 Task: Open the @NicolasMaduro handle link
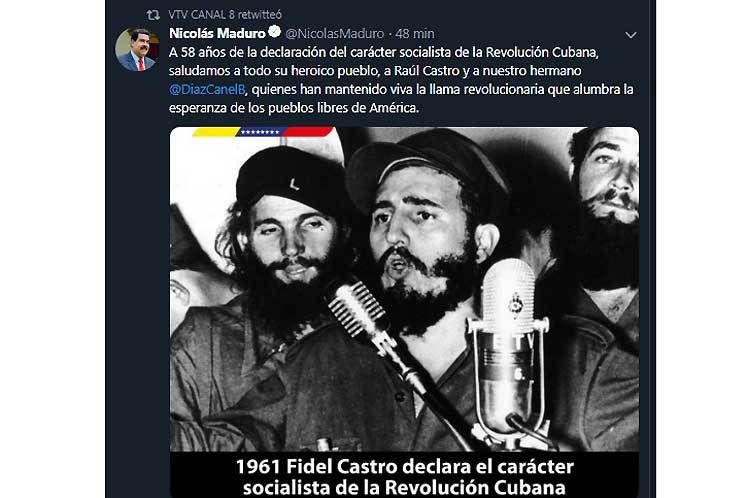(x=334, y=33)
